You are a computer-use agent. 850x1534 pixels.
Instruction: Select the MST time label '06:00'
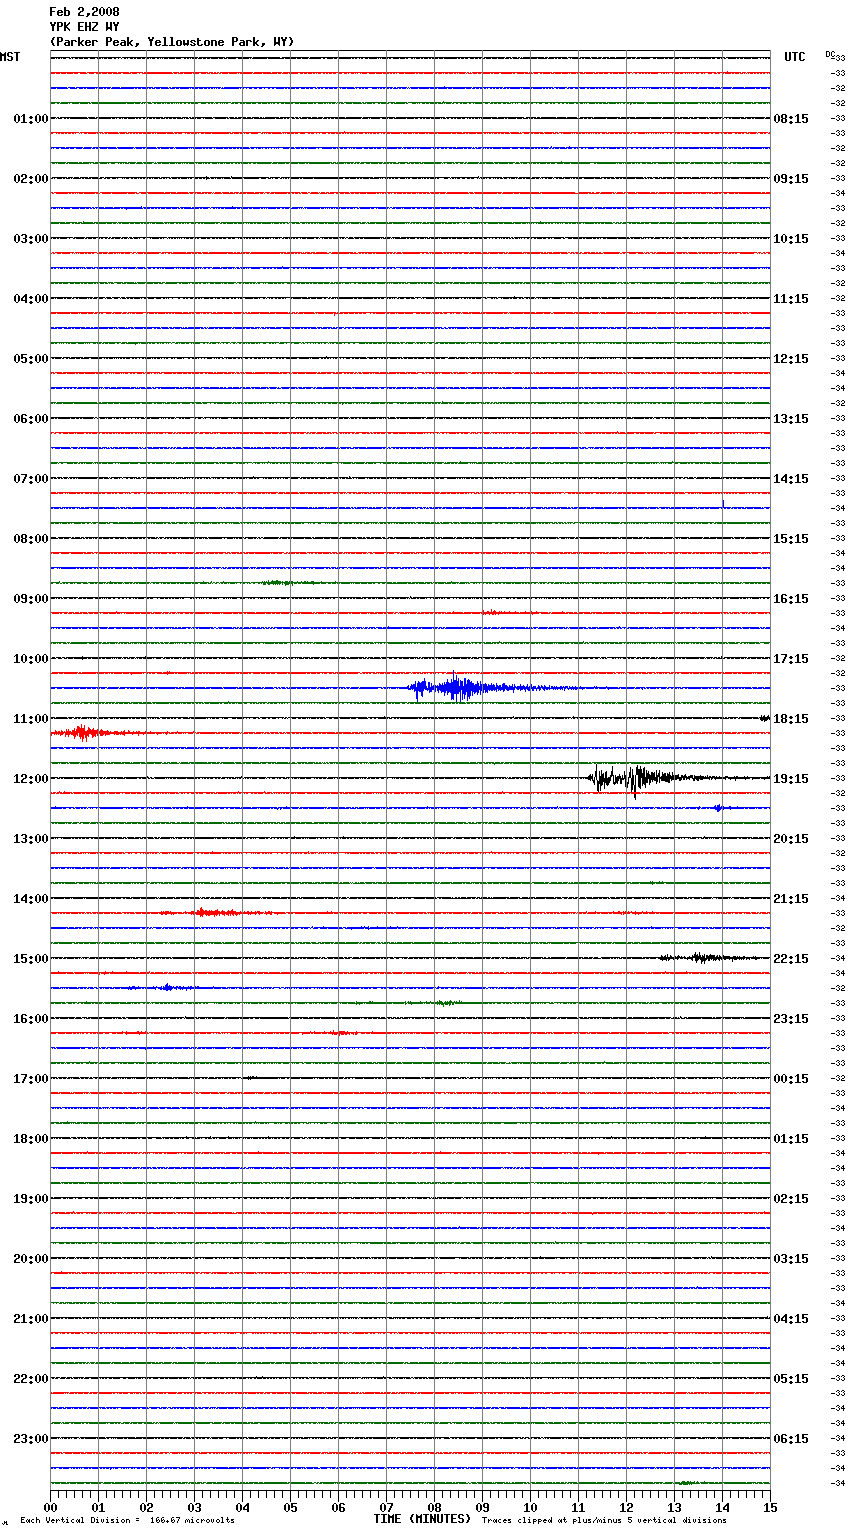pyautogui.click(x=30, y=419)
